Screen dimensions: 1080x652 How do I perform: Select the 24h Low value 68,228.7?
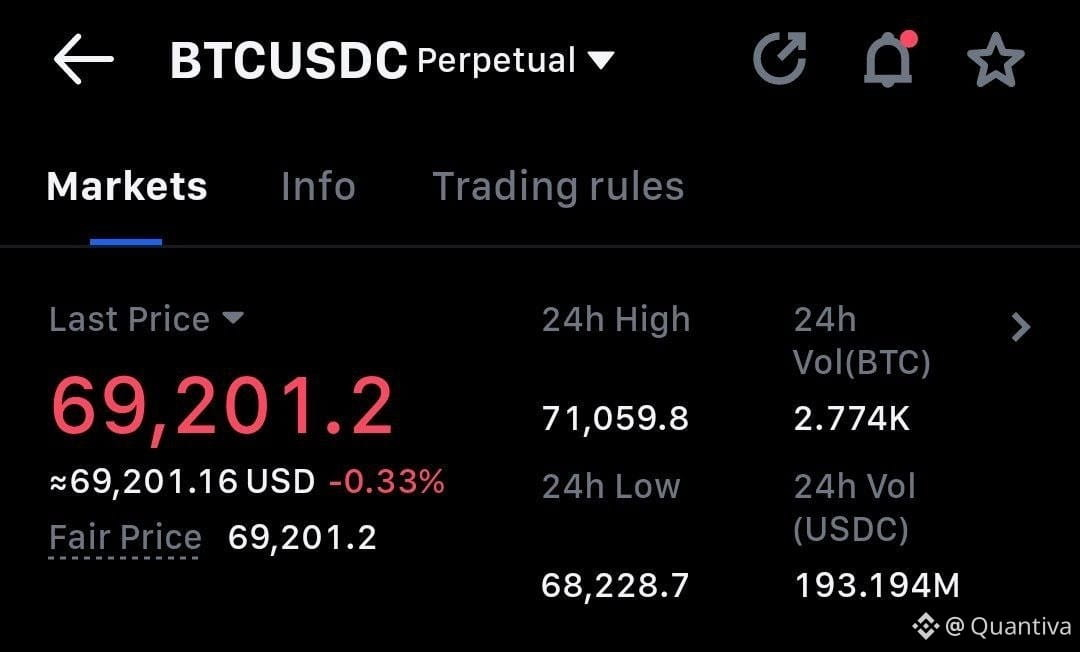[615, 586]
